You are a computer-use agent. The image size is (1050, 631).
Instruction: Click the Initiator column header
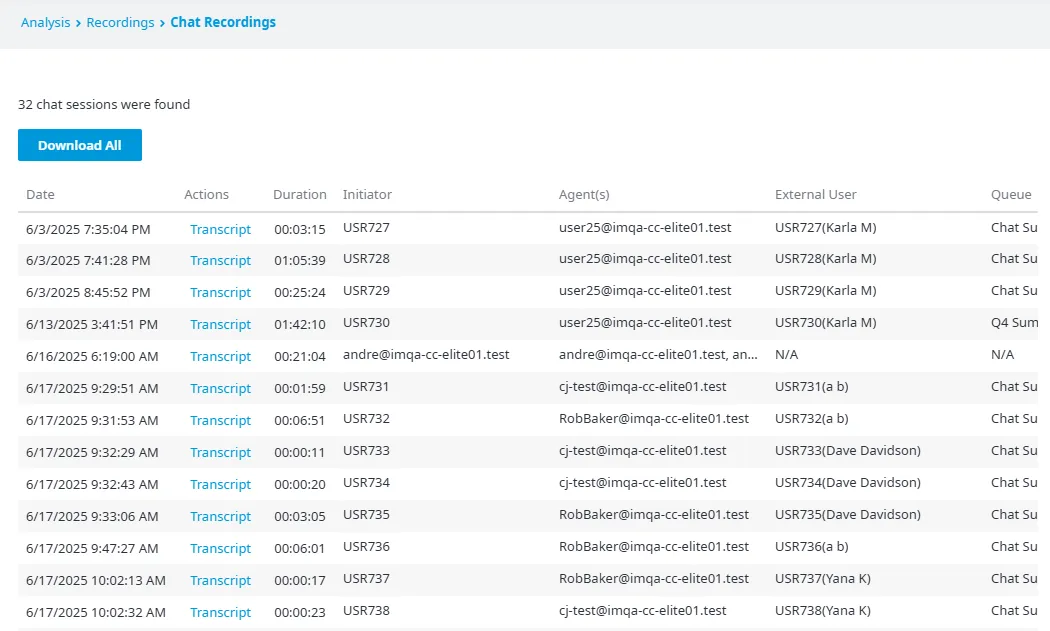click(x=367, y=194)
